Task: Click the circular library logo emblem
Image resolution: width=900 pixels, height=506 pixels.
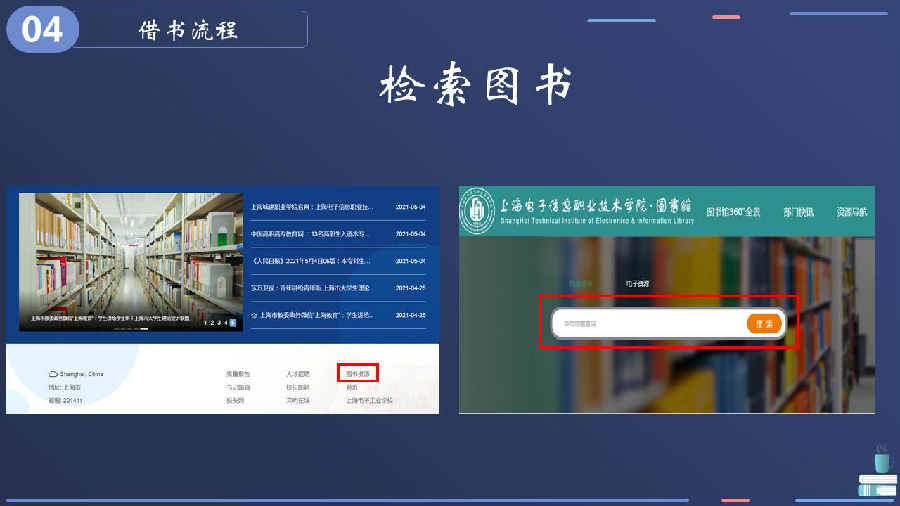Action: pyautogui.click(x=477, y=212)
